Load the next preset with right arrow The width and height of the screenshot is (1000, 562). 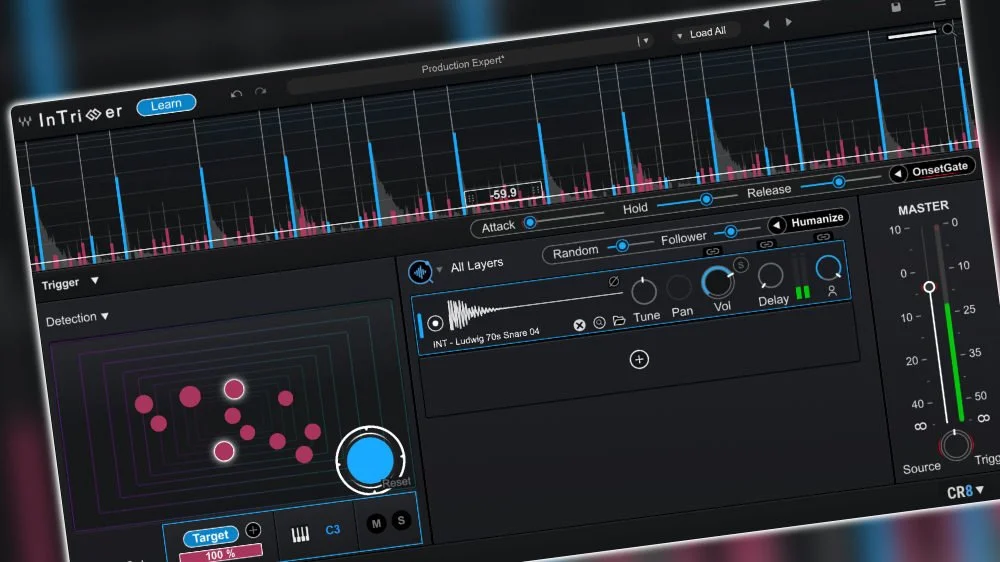tap(789, 22)
